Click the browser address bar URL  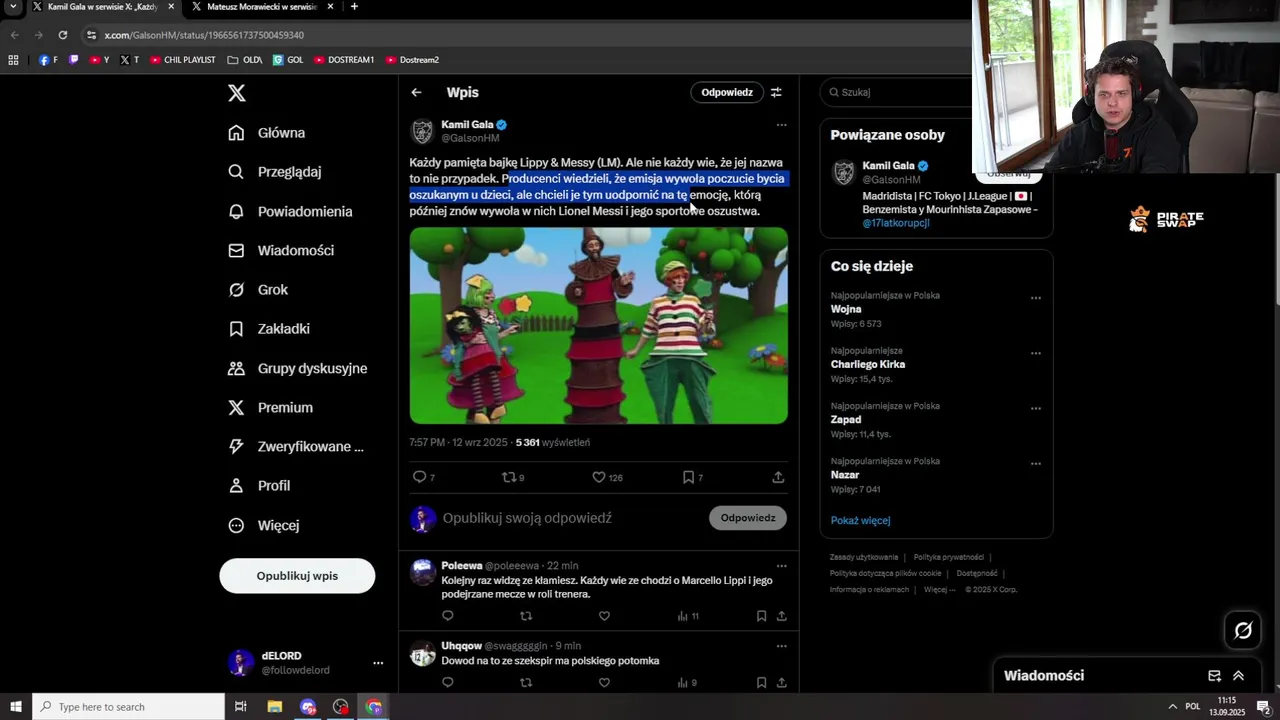tap(204, 35)
